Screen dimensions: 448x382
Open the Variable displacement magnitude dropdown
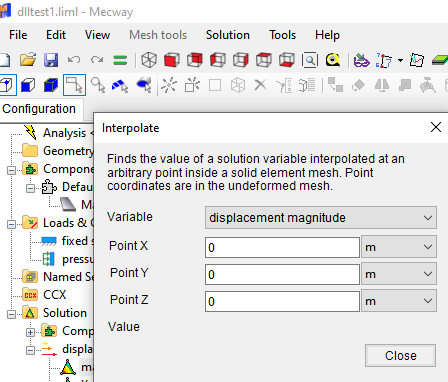(x=321, y=218)
